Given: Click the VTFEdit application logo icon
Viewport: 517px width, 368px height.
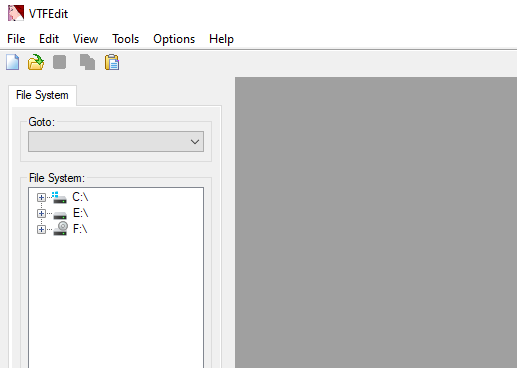Looking at the screenshot, I should [16, 13].
